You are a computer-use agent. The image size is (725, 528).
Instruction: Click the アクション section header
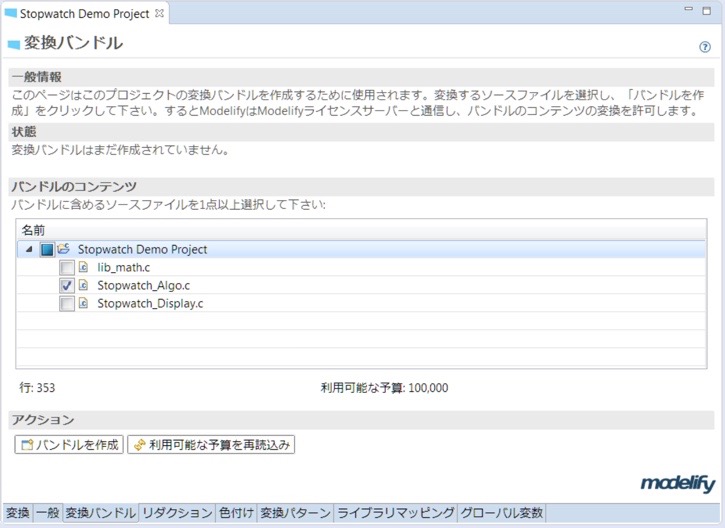[x=361, y=420]
